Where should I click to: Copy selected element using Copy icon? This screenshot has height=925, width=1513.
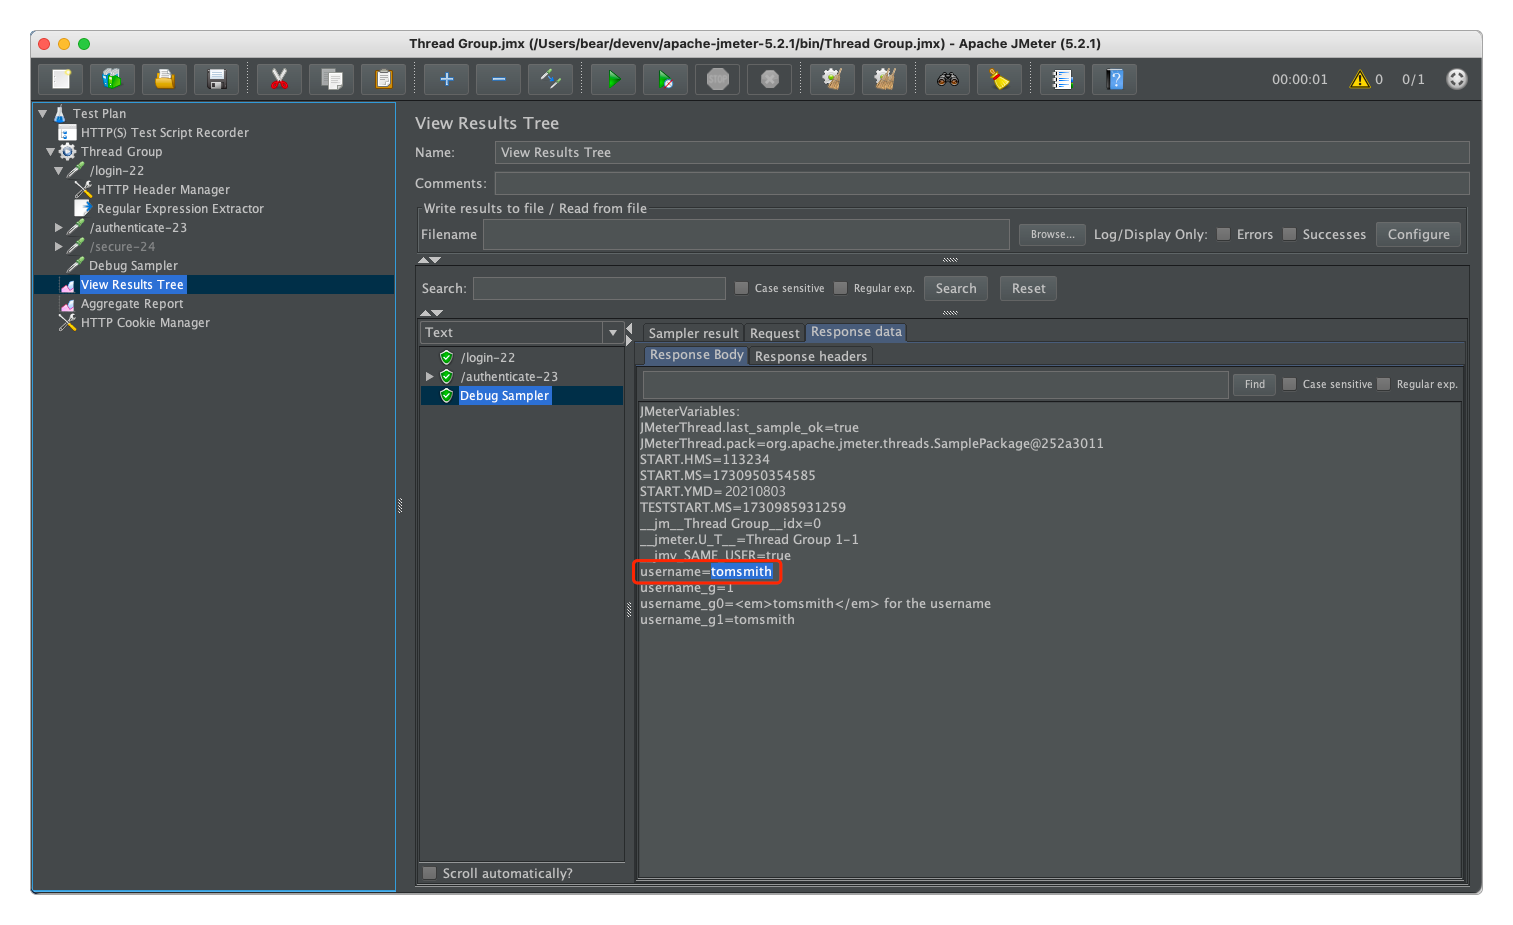point(331,79)
